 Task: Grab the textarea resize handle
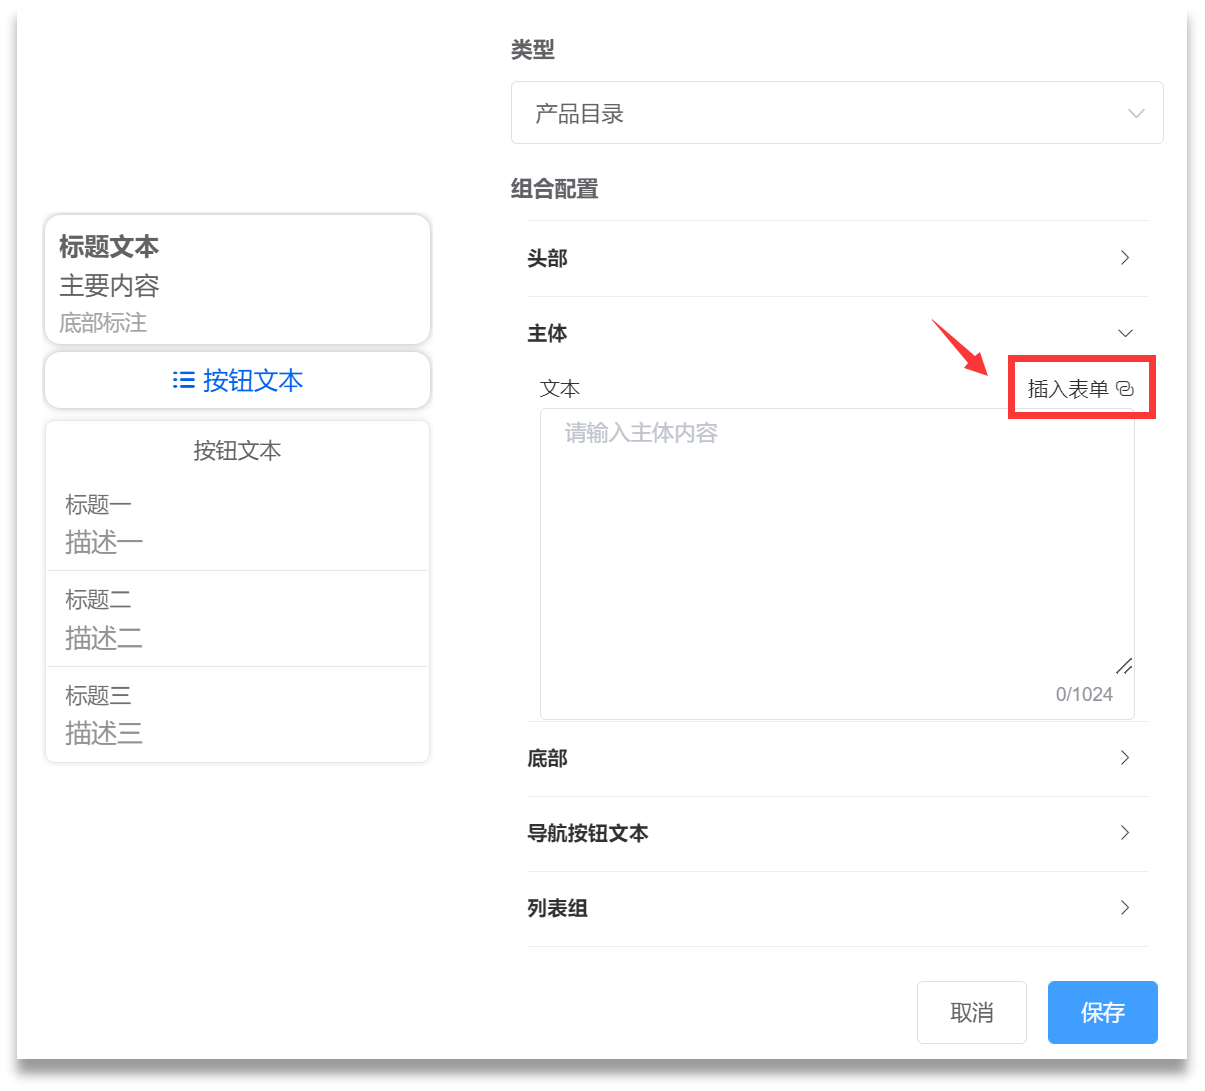tap(1124, 666)
